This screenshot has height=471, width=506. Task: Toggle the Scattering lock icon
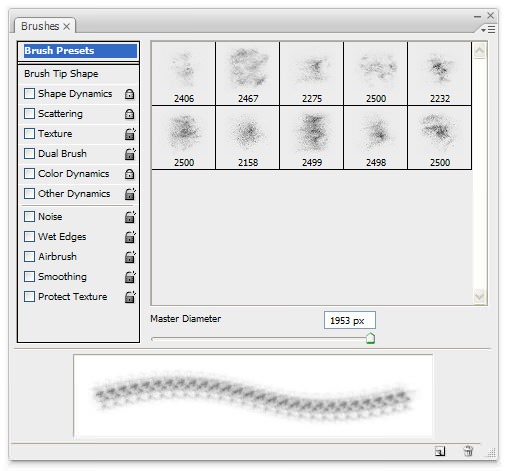[x=129, y=114]
